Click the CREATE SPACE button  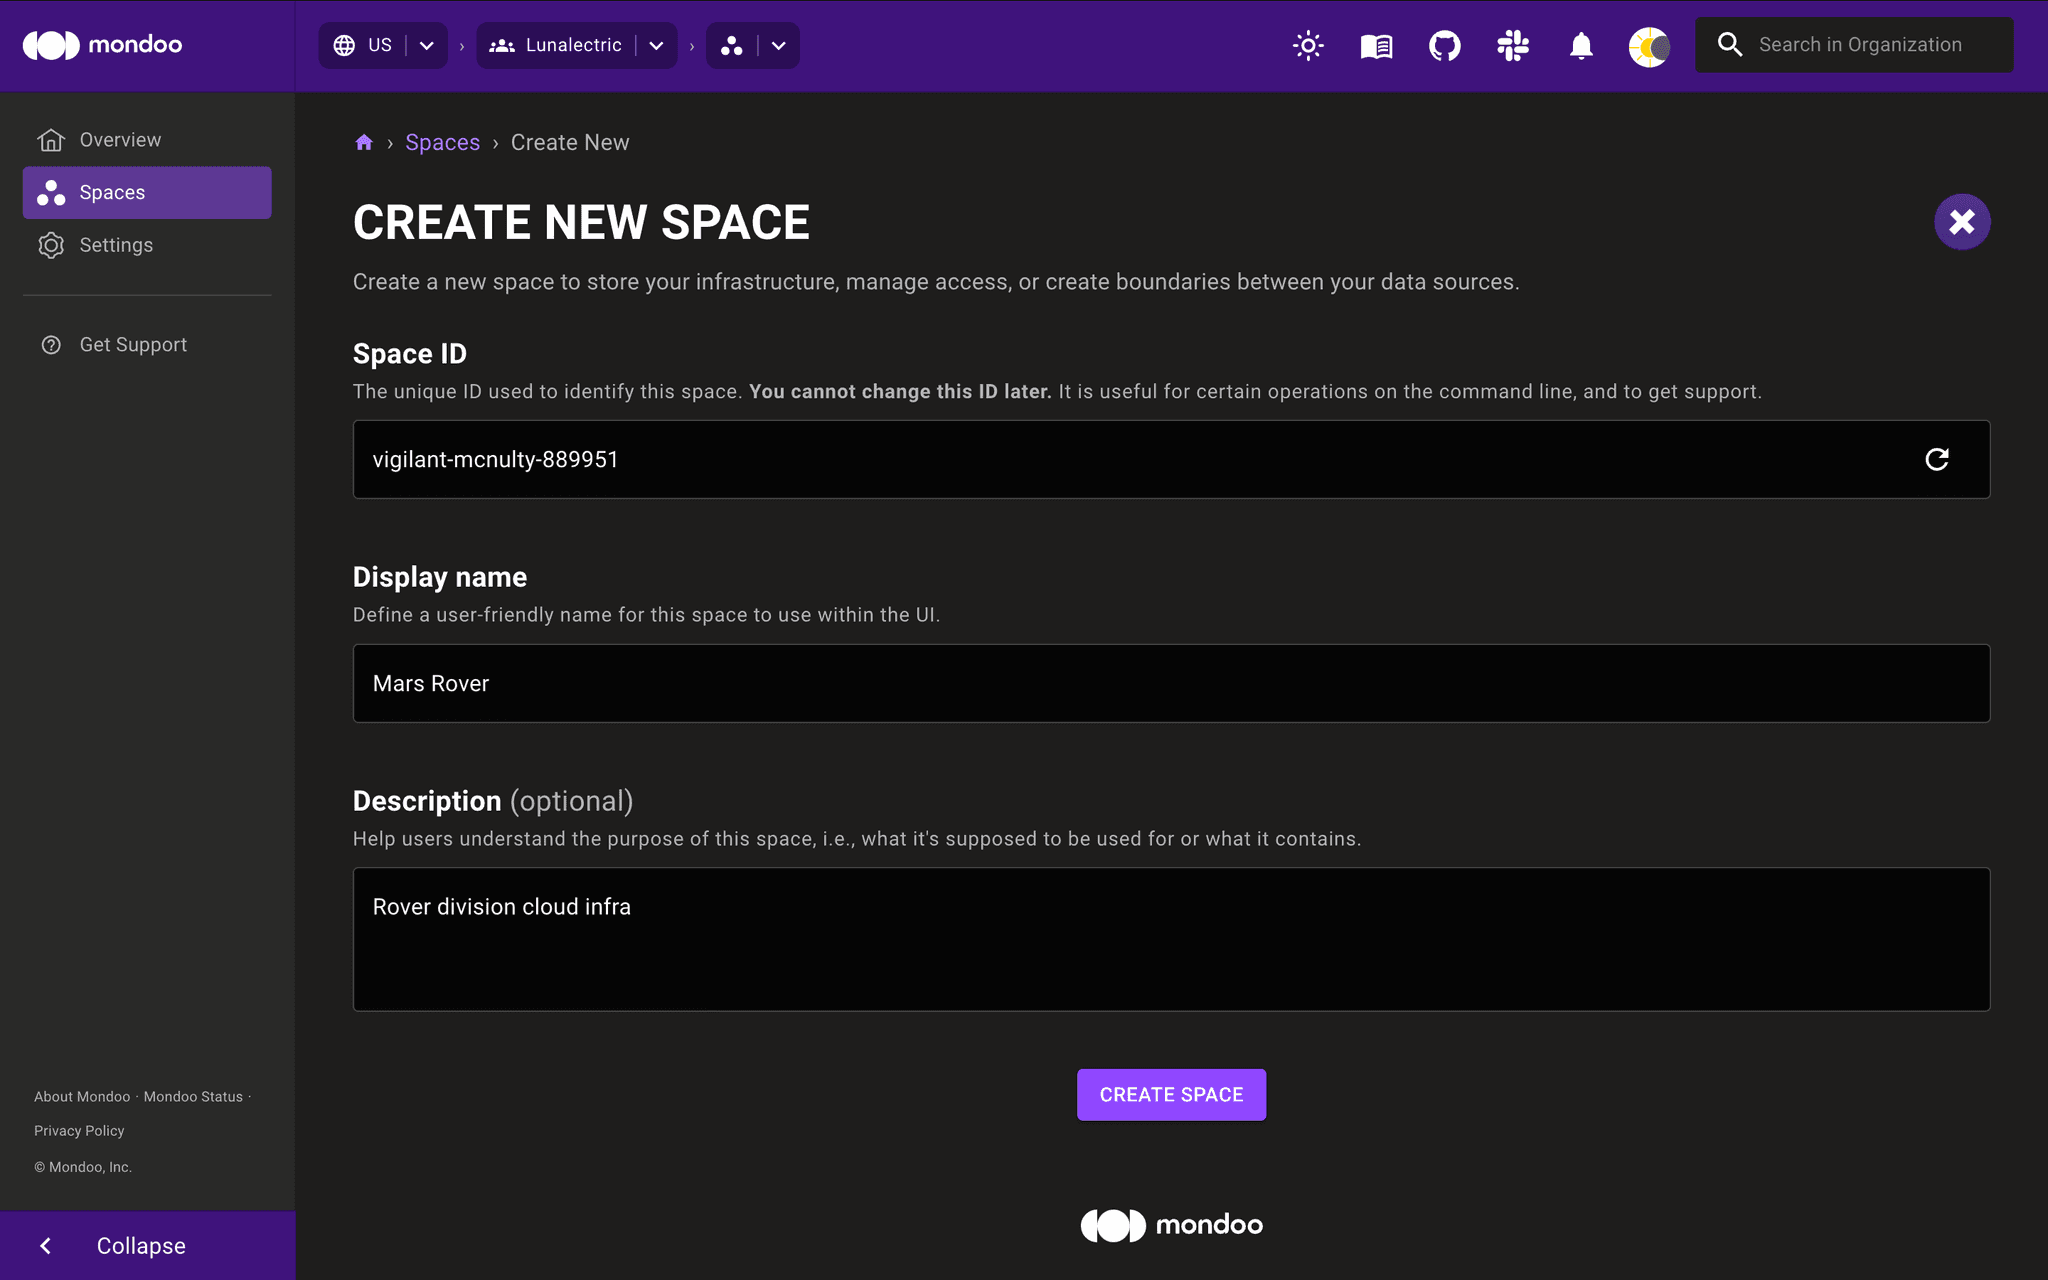[1171, 1094]
